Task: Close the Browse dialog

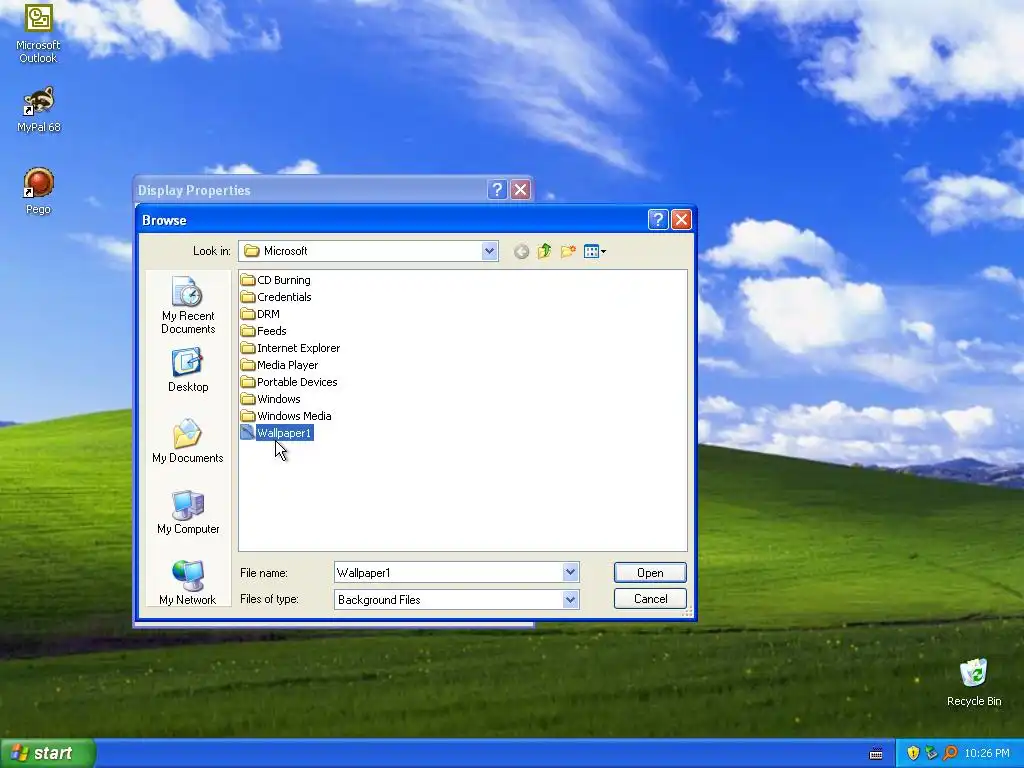Action: coord(681,219)
